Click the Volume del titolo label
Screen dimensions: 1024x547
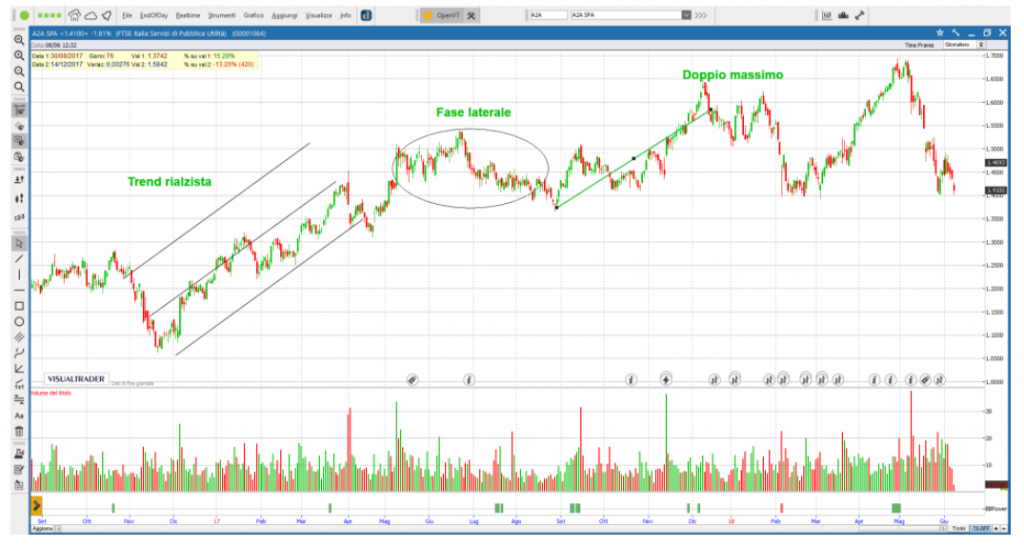tap(51, 393)
